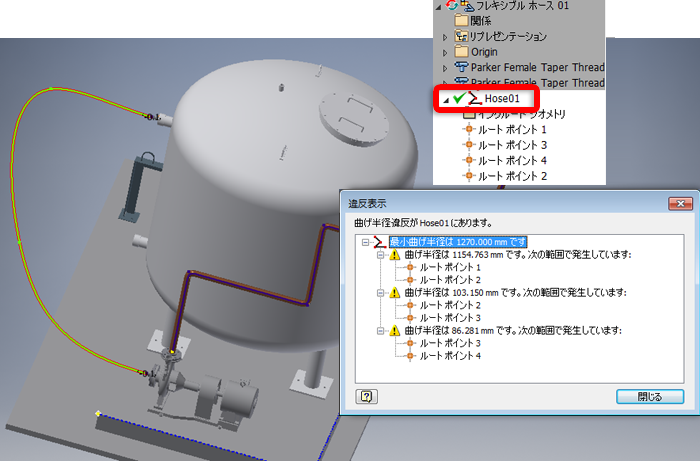Viewport: 700px width, 461px height.
Task: Select the Parker Female Taper Thread item directly under Origin
Action: (x=538, y=67)
